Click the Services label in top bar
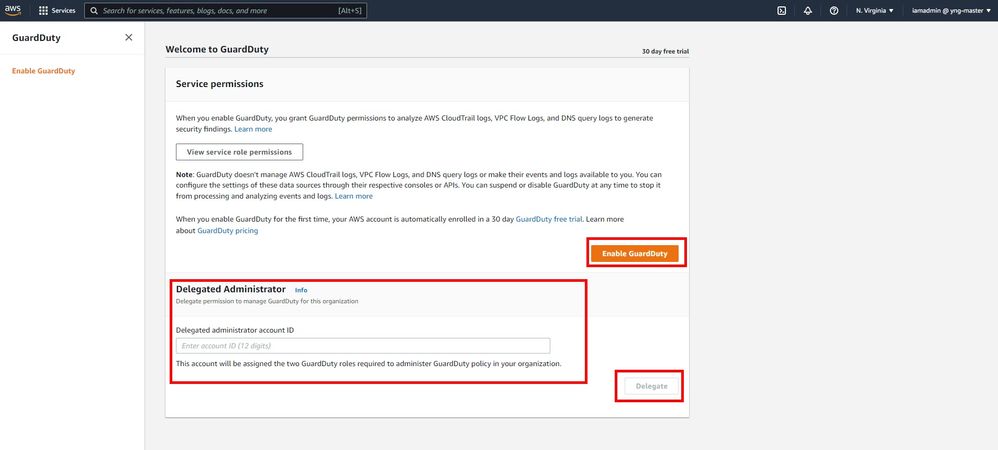Image resolution: width=998 pixels, height=450 pixels. 64,11
